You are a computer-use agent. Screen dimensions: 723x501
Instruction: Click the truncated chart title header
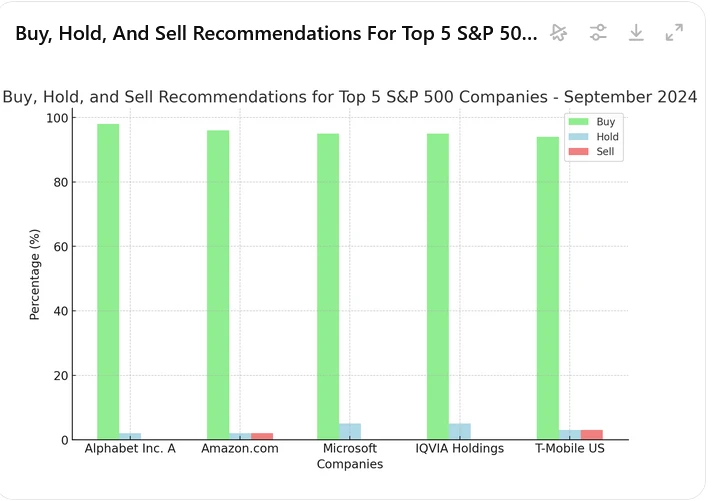coord(276,33)
